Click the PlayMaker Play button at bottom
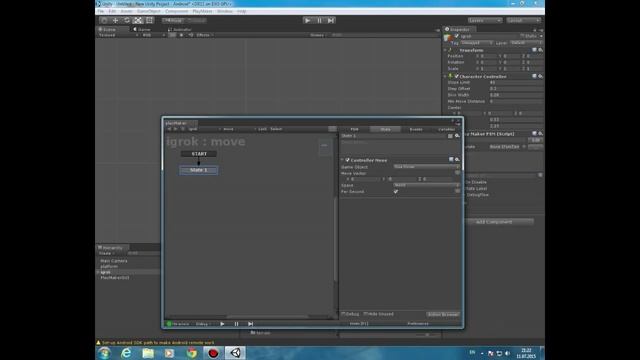This screenshot has height=360, width=640. tap(222, 324)
